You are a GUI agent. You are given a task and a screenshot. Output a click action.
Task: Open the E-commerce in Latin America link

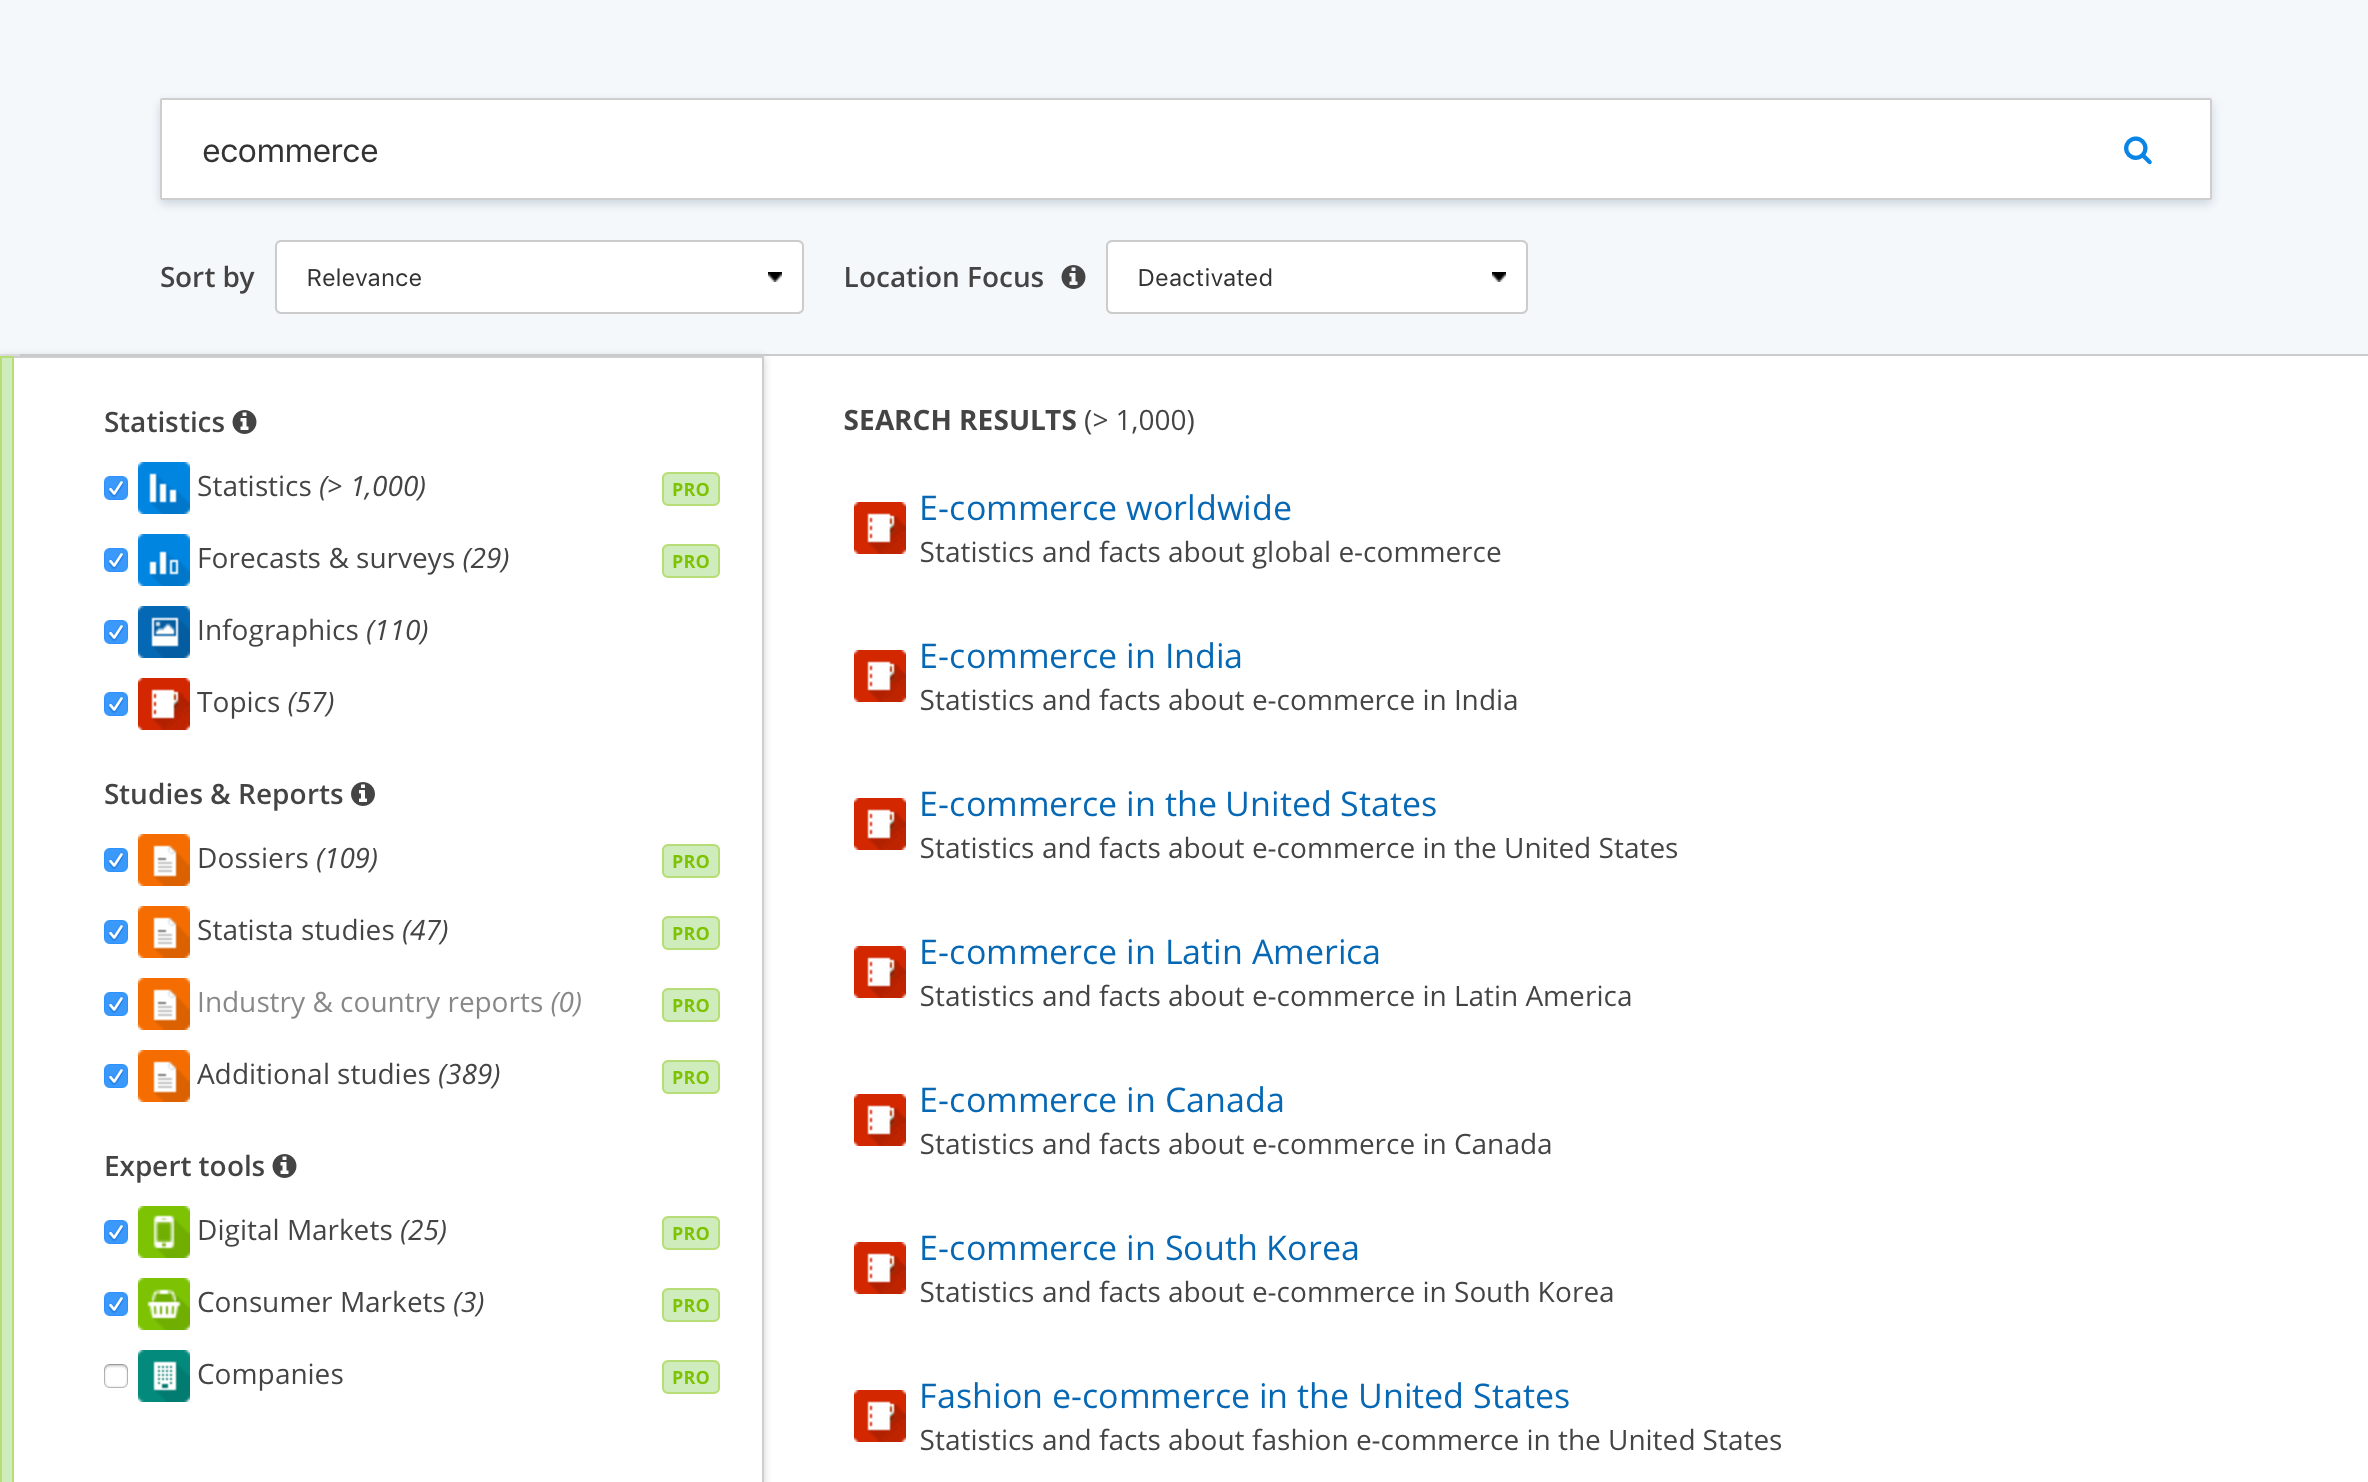[1149, 952]
